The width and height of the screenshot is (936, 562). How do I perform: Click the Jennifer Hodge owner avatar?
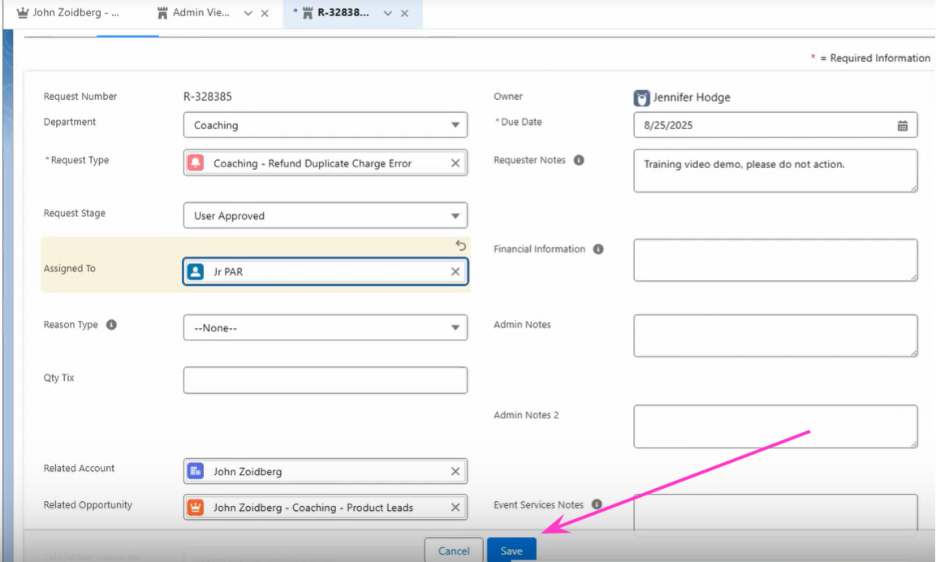click(642, 97)
